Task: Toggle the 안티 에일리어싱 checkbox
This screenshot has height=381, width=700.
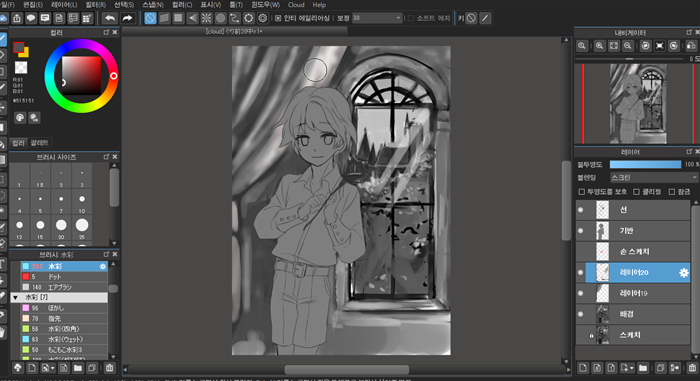Action: [x=278, y=18]
